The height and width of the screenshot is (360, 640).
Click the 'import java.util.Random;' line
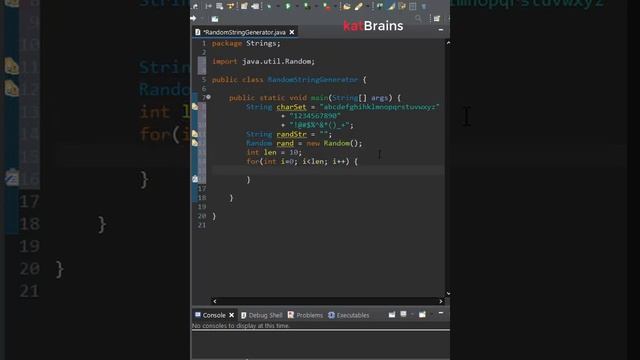point(263,61)
